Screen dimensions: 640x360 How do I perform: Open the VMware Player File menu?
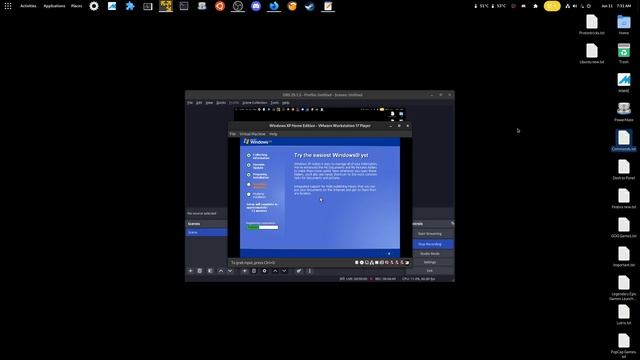click(233, 134)
